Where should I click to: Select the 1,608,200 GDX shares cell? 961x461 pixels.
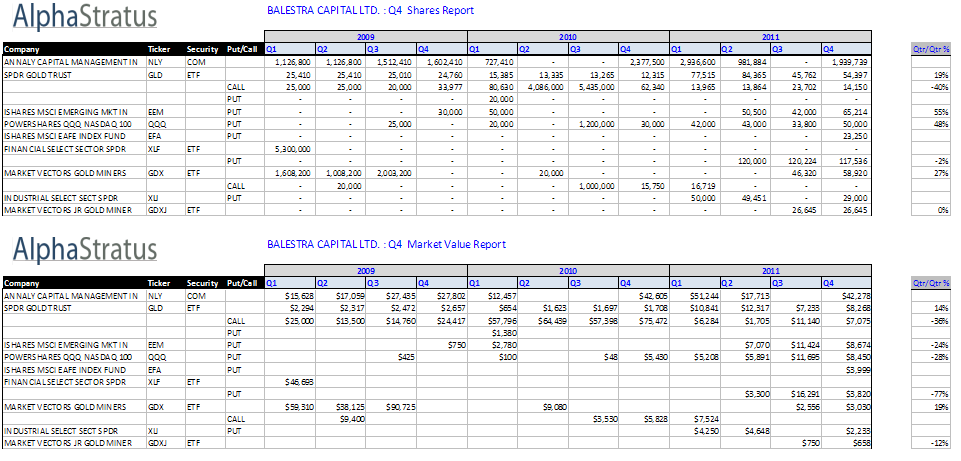point(291,173)
